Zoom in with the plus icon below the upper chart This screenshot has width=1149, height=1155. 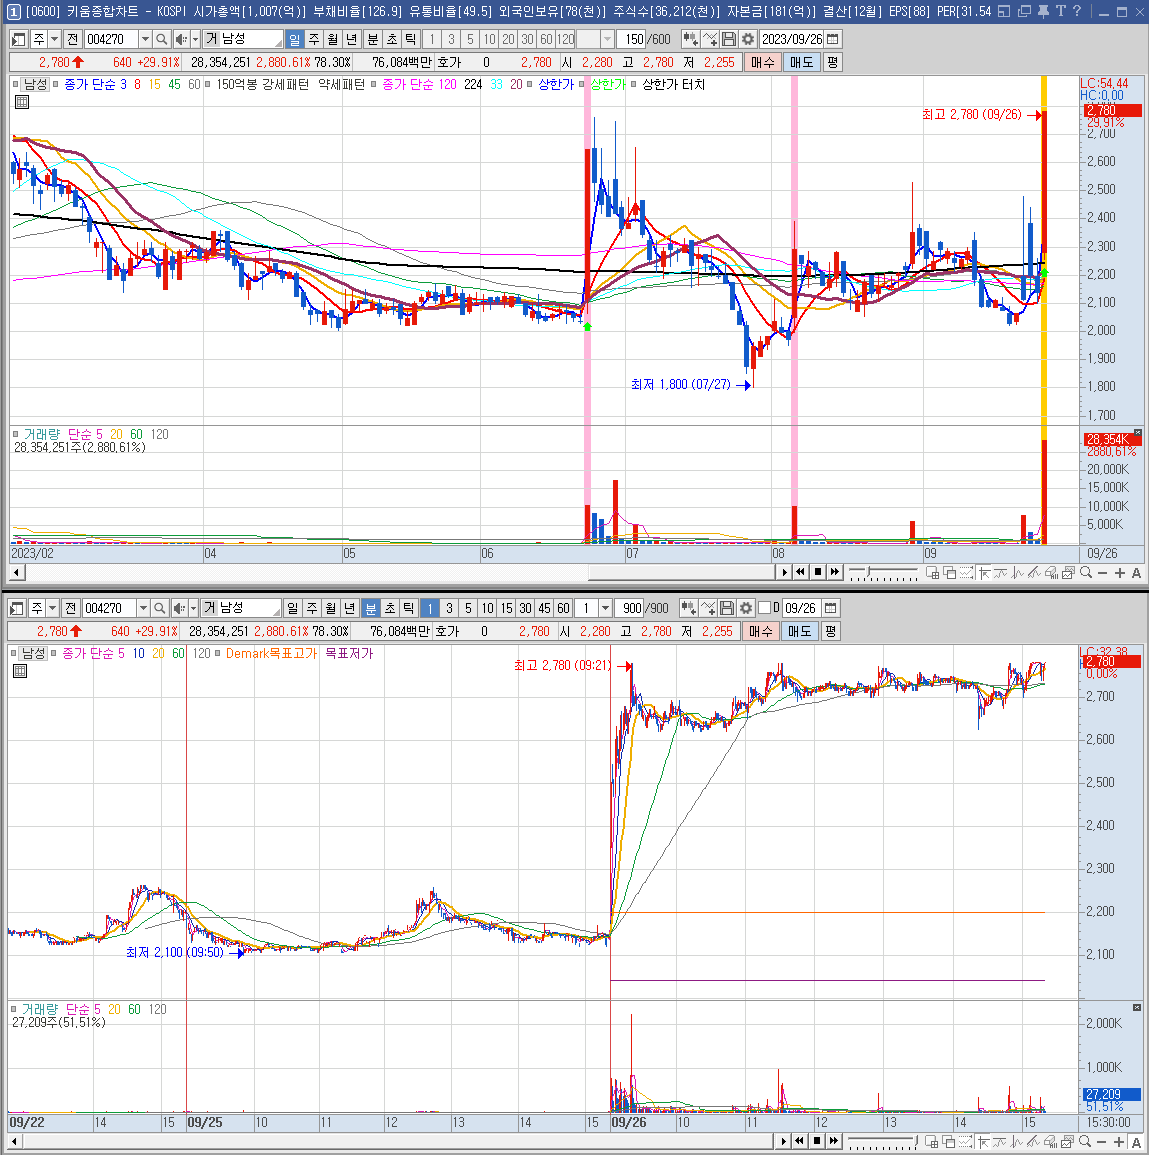pos(1120,572)
